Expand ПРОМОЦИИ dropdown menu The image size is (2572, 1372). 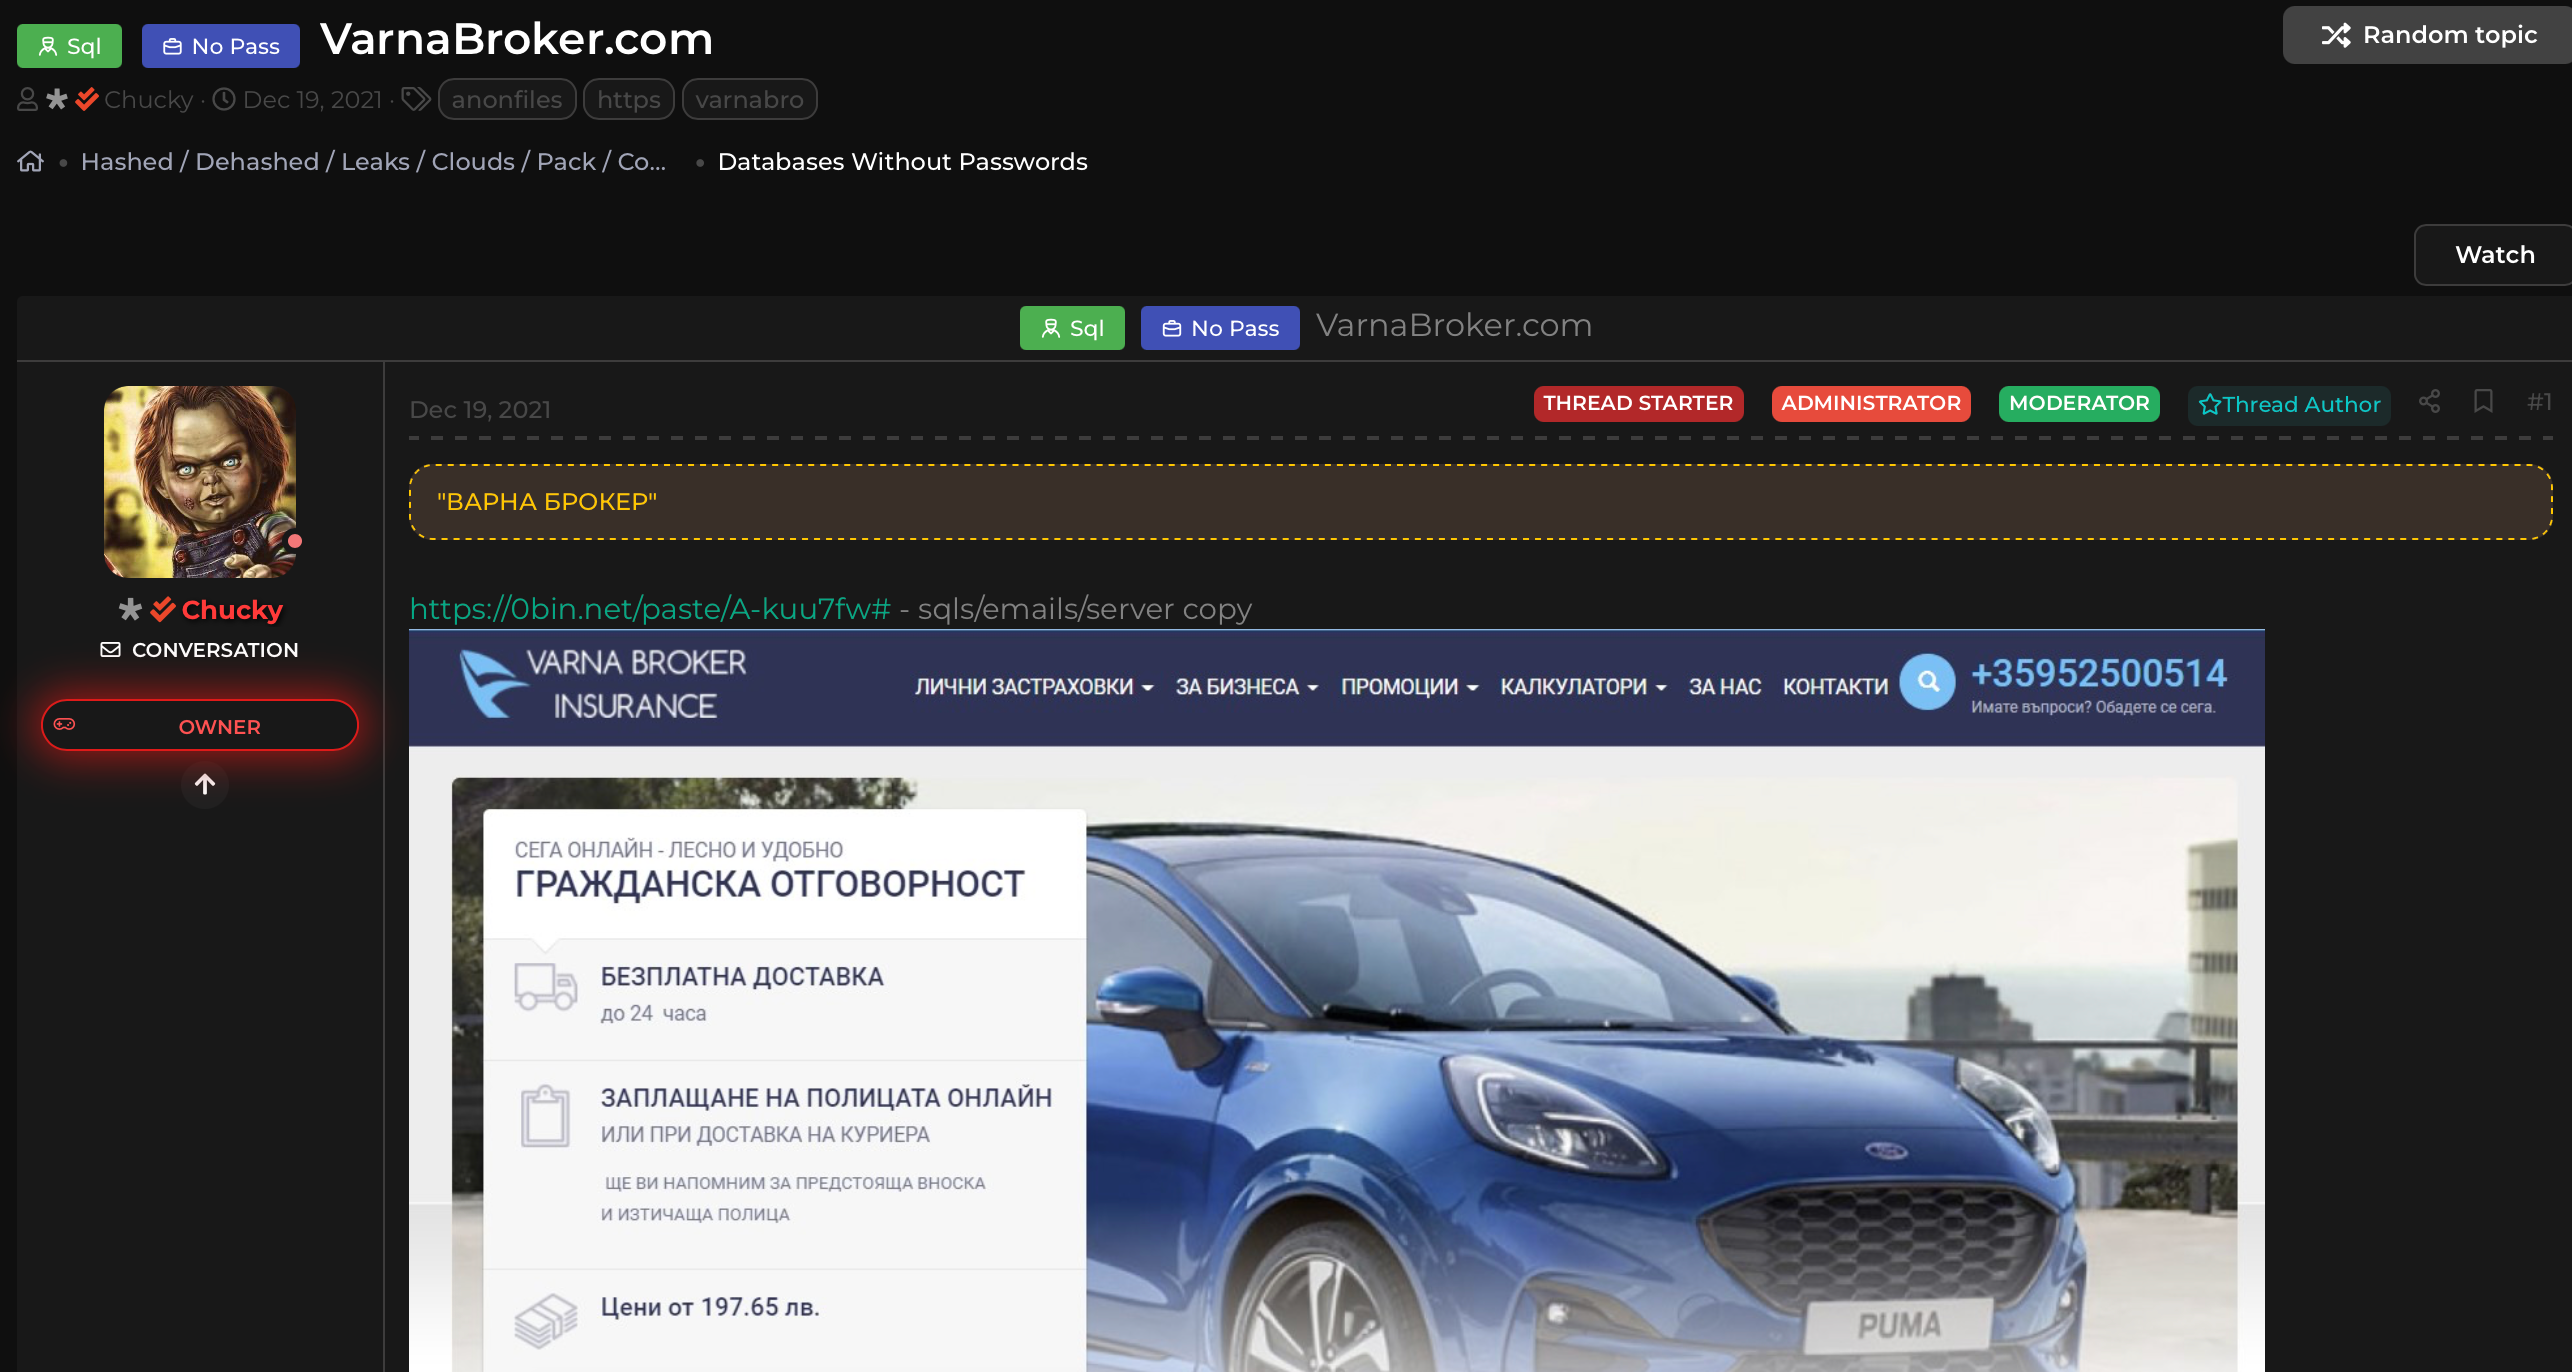[x=1410, y=687]
